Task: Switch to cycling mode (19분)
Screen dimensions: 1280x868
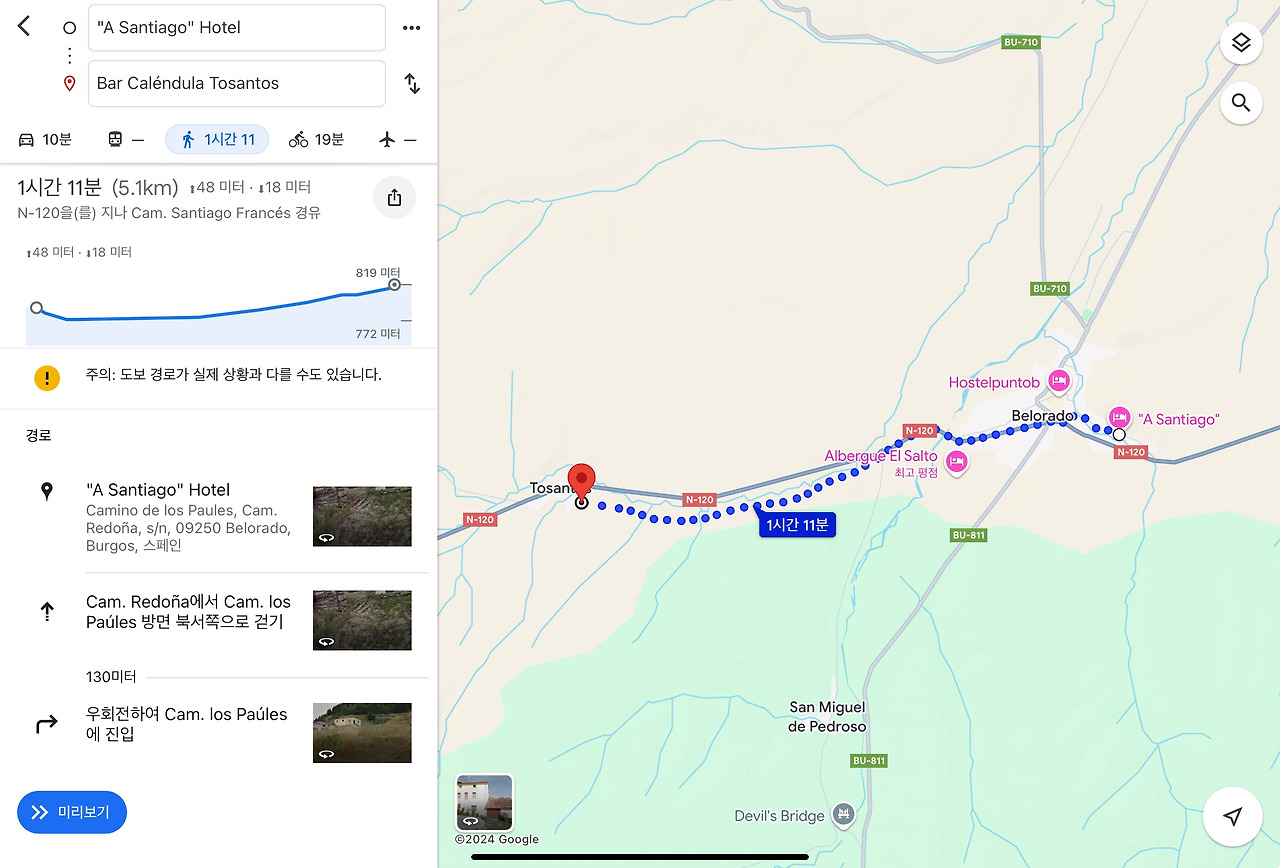Action: 316,140
